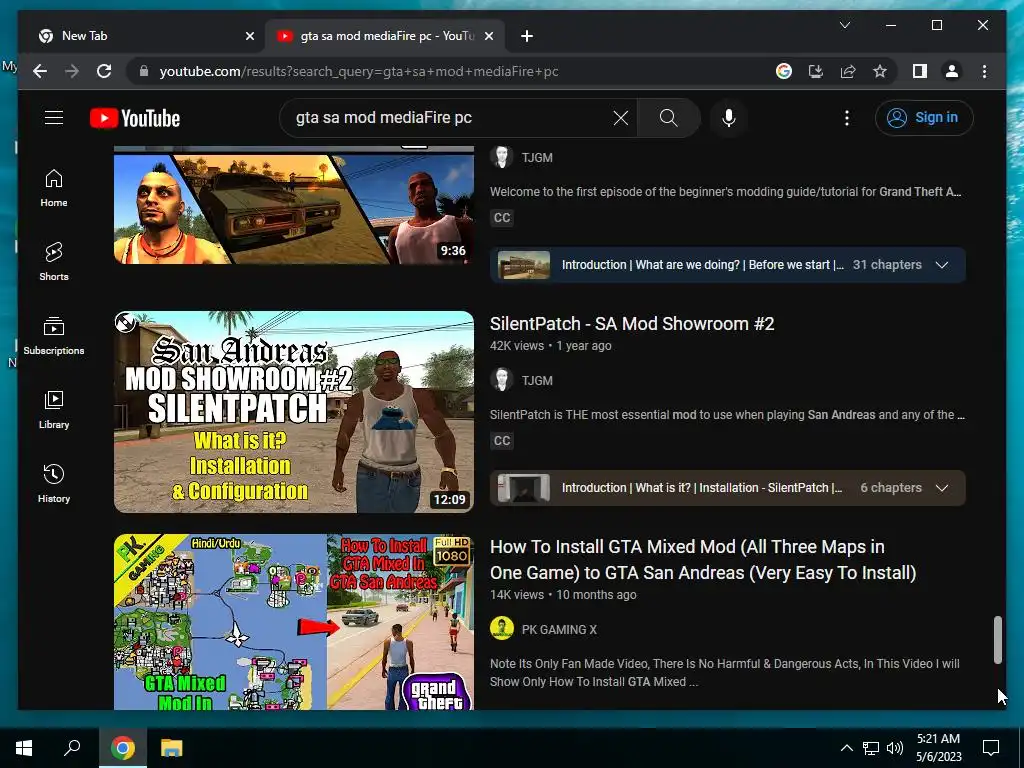The width and height of the screenshot is (1024, 768).
Task: Go back with the browser back arrow
Action: click(40, 71)
